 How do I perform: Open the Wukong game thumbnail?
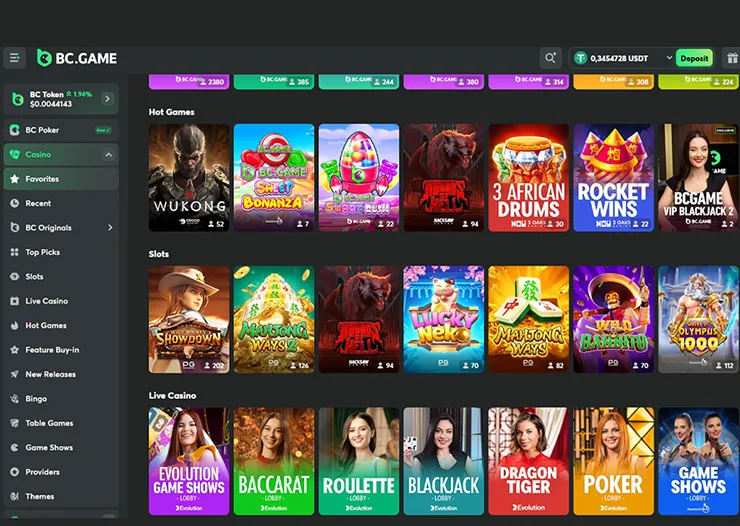(x=189, y=178)
